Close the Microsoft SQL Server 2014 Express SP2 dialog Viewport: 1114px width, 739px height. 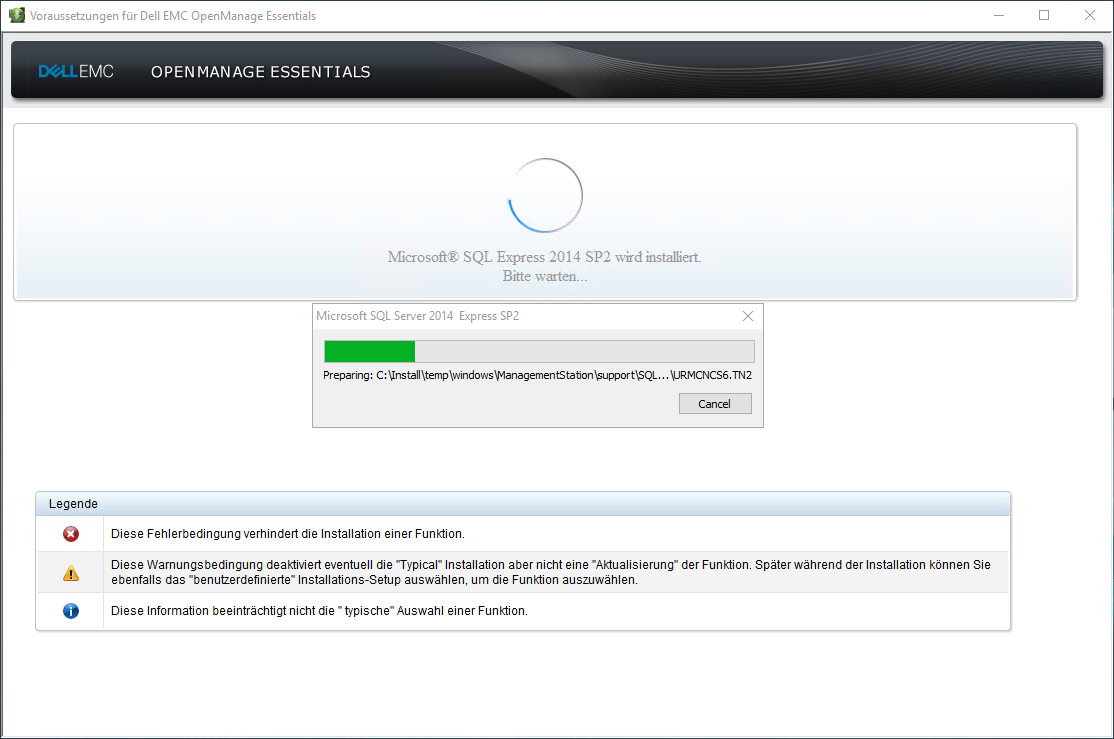point(747,316)
